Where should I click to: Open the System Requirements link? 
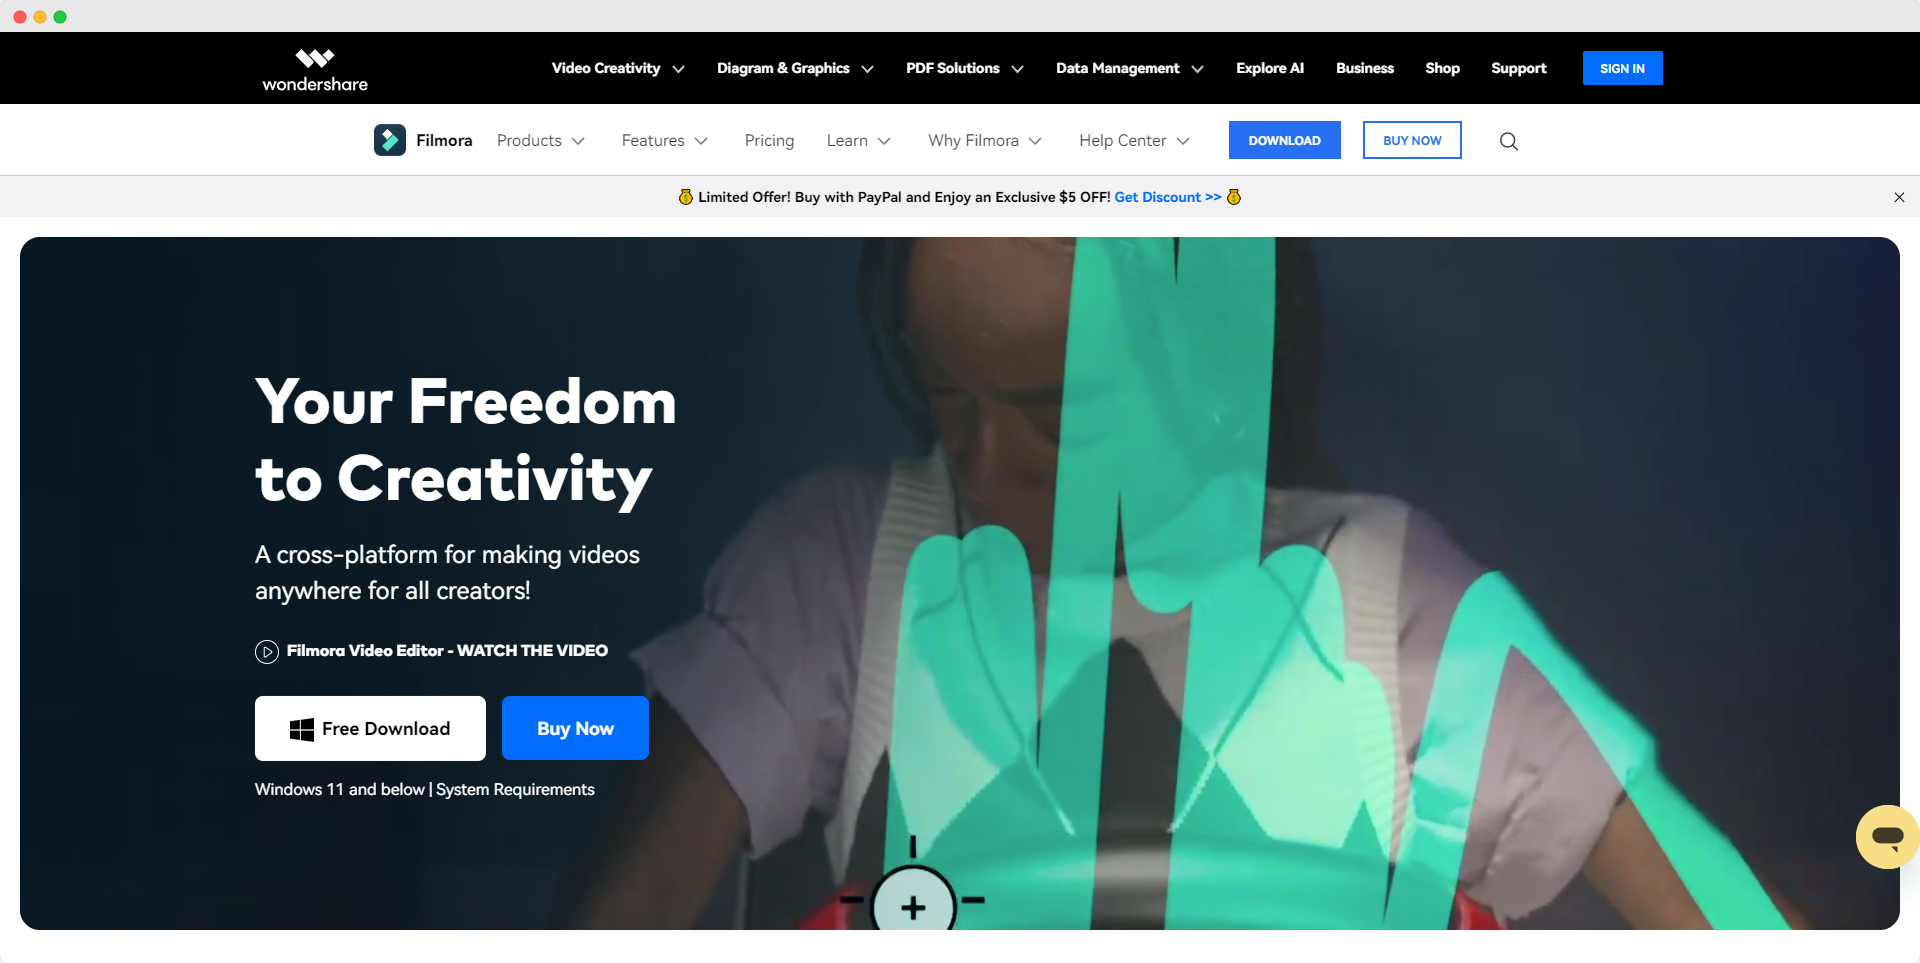point(515,790)
